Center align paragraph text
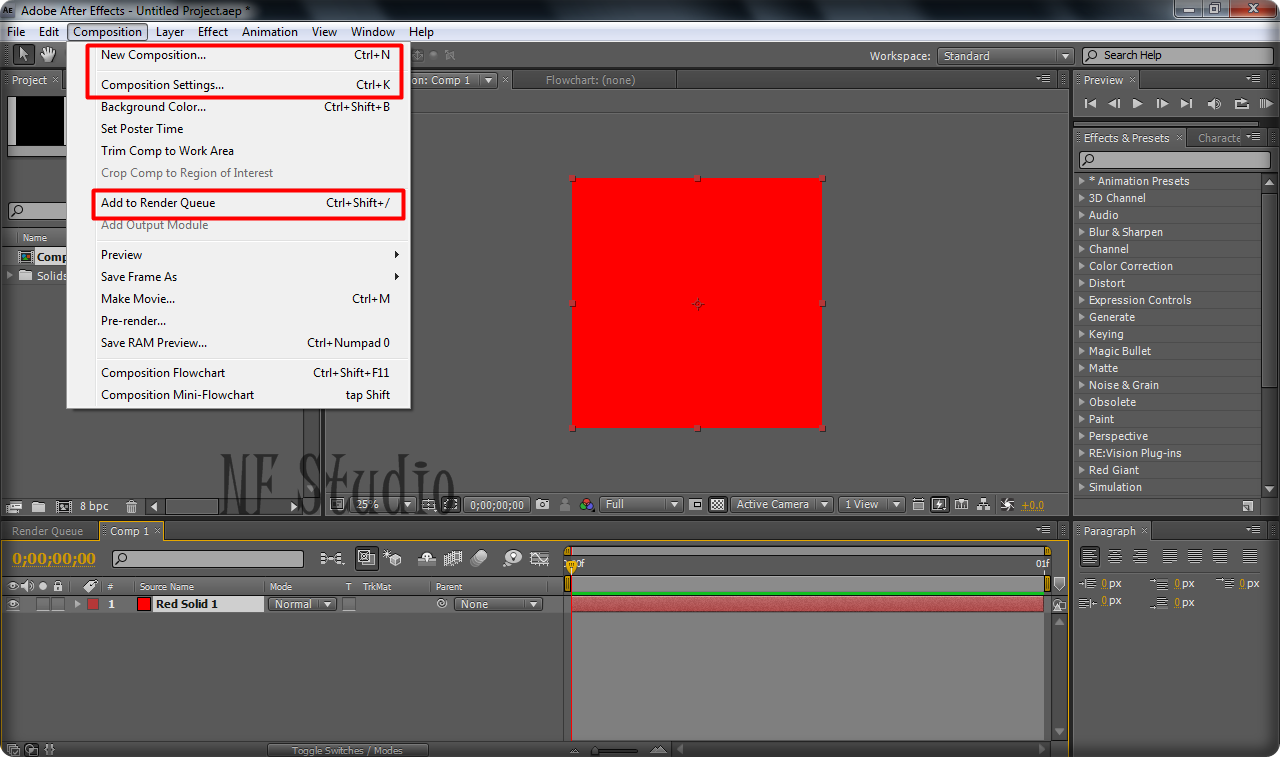The image size is (1280, 757). 1114,557
